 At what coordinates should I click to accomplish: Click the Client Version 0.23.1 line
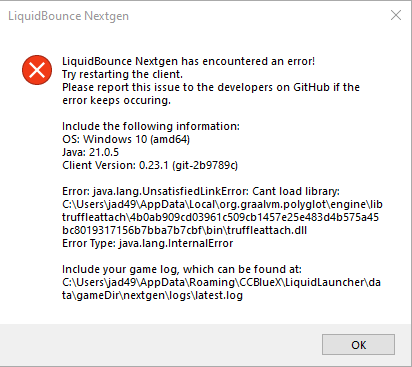(x=150, y=165)
